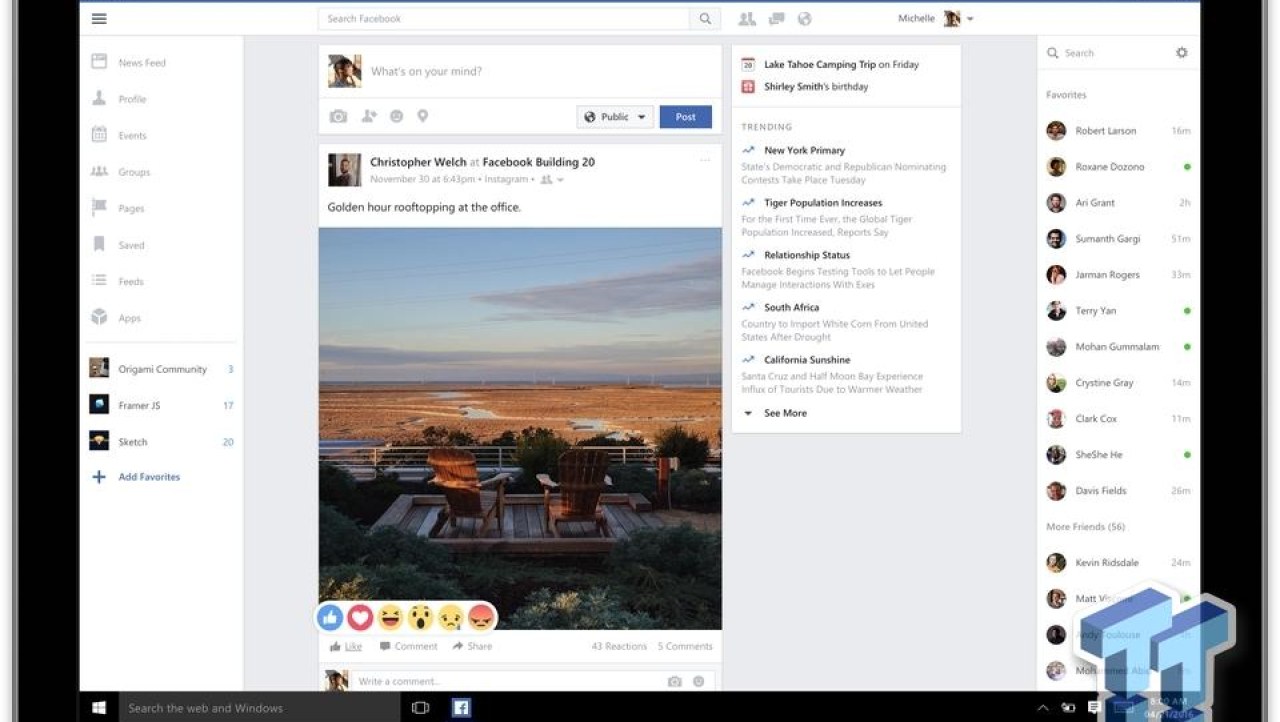Viewport: 1280px width, 722px height.
Task: Click the Search Facebook field
Action: pyautogui.click(x=506, y=19)
